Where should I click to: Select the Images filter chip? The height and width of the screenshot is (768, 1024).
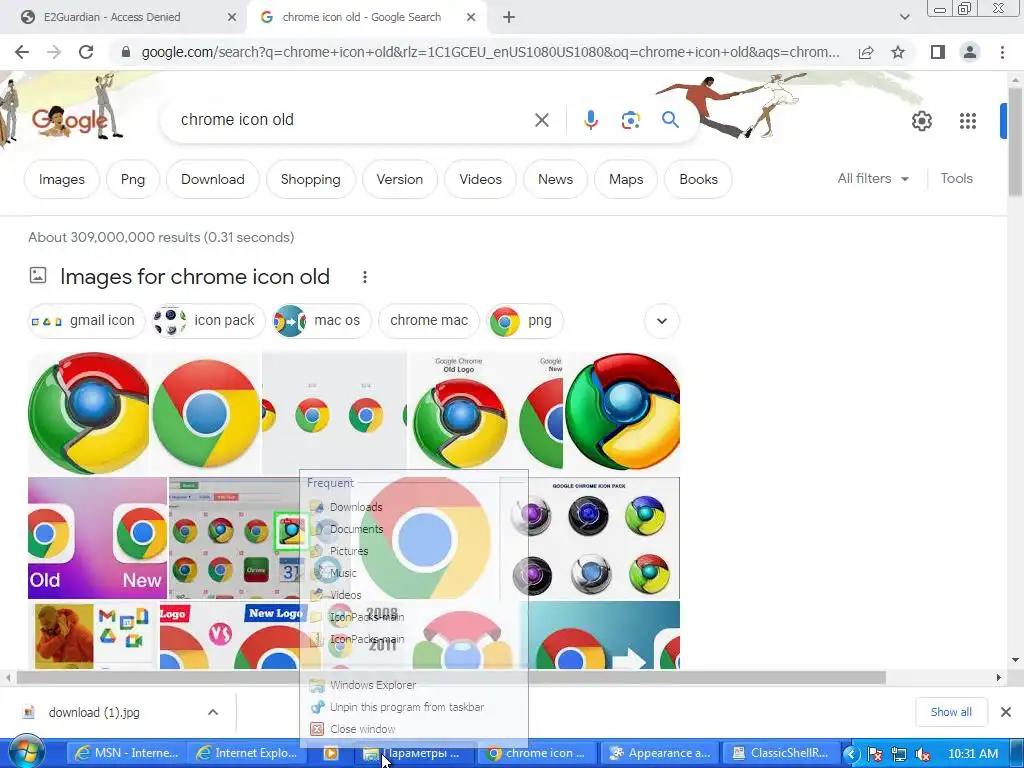point(61,179)
